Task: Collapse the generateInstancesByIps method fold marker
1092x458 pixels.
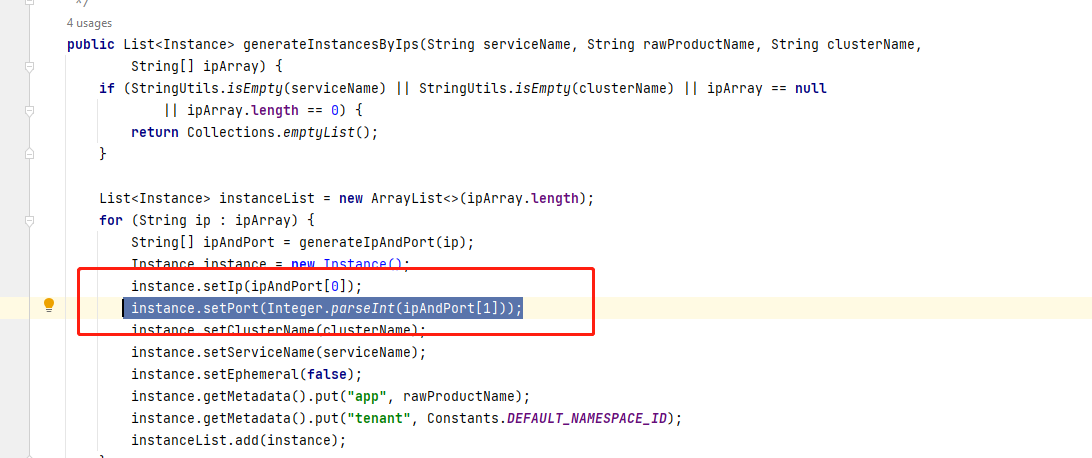Action: pyautogui.click(x=29, y=67)
